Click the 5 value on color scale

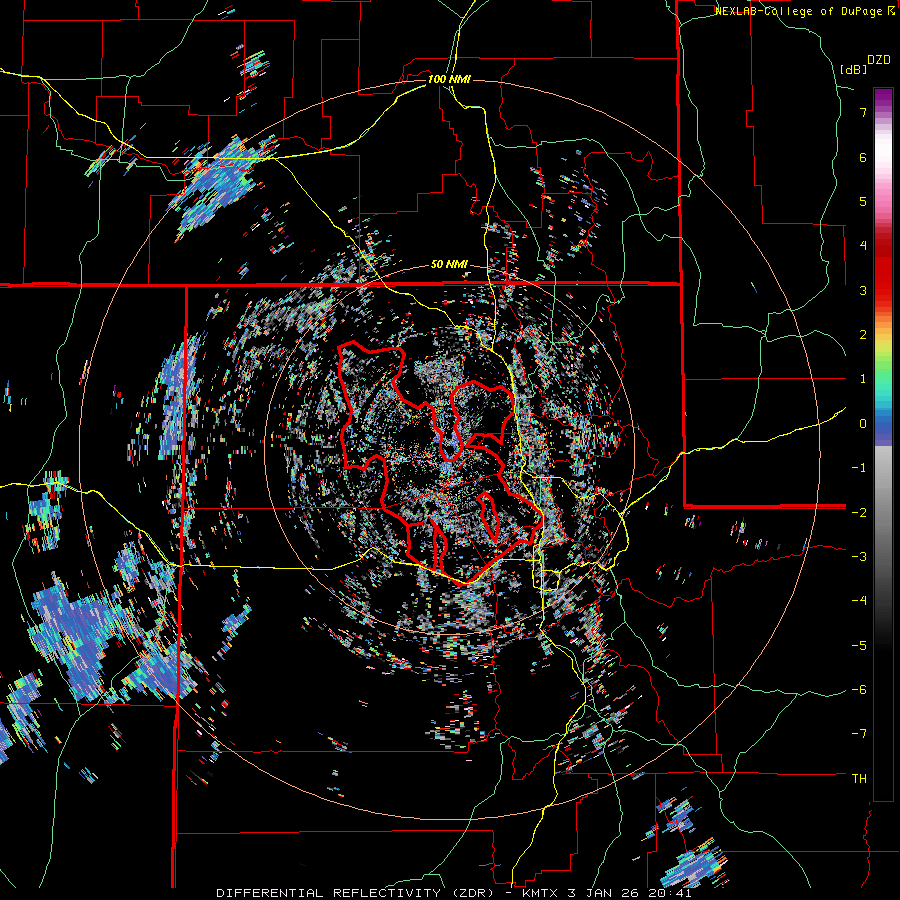click(863, 201)
